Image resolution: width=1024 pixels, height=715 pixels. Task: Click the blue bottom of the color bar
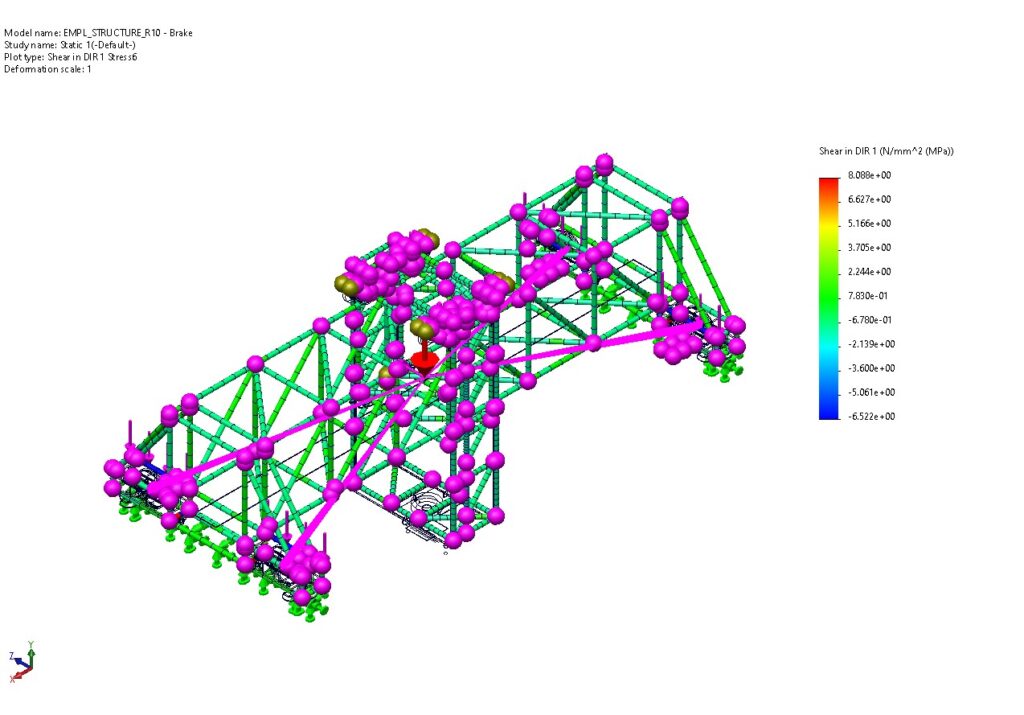(828, 412)
